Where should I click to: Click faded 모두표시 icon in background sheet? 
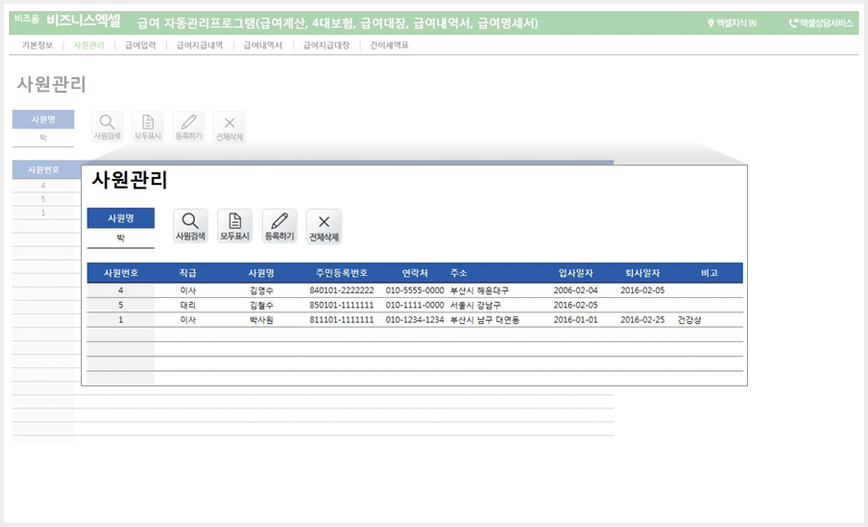[148, 127]
